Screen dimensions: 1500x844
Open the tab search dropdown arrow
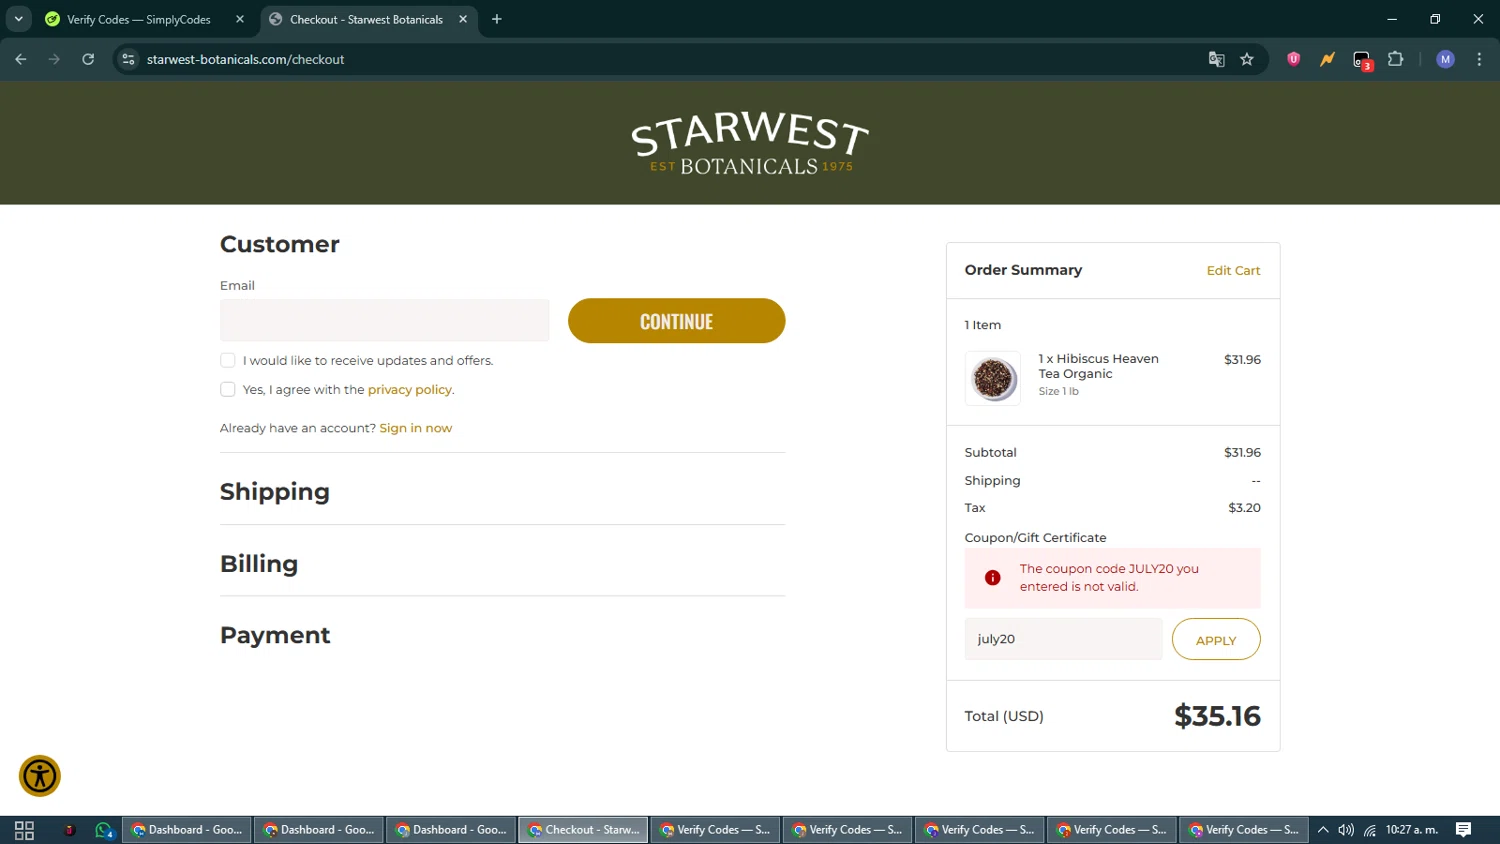point(18,19)
